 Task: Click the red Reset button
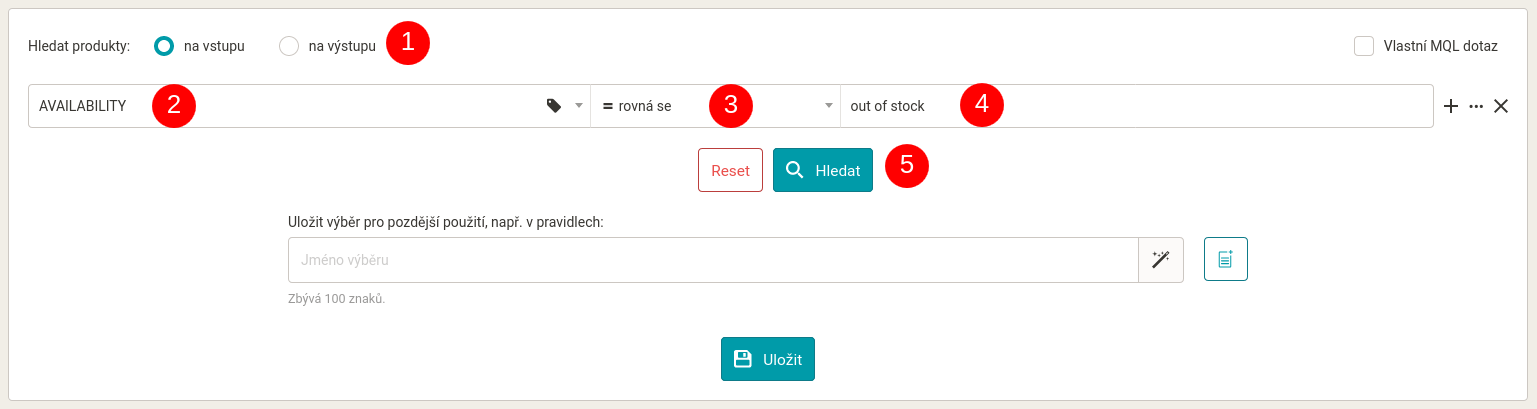(730, 170)
